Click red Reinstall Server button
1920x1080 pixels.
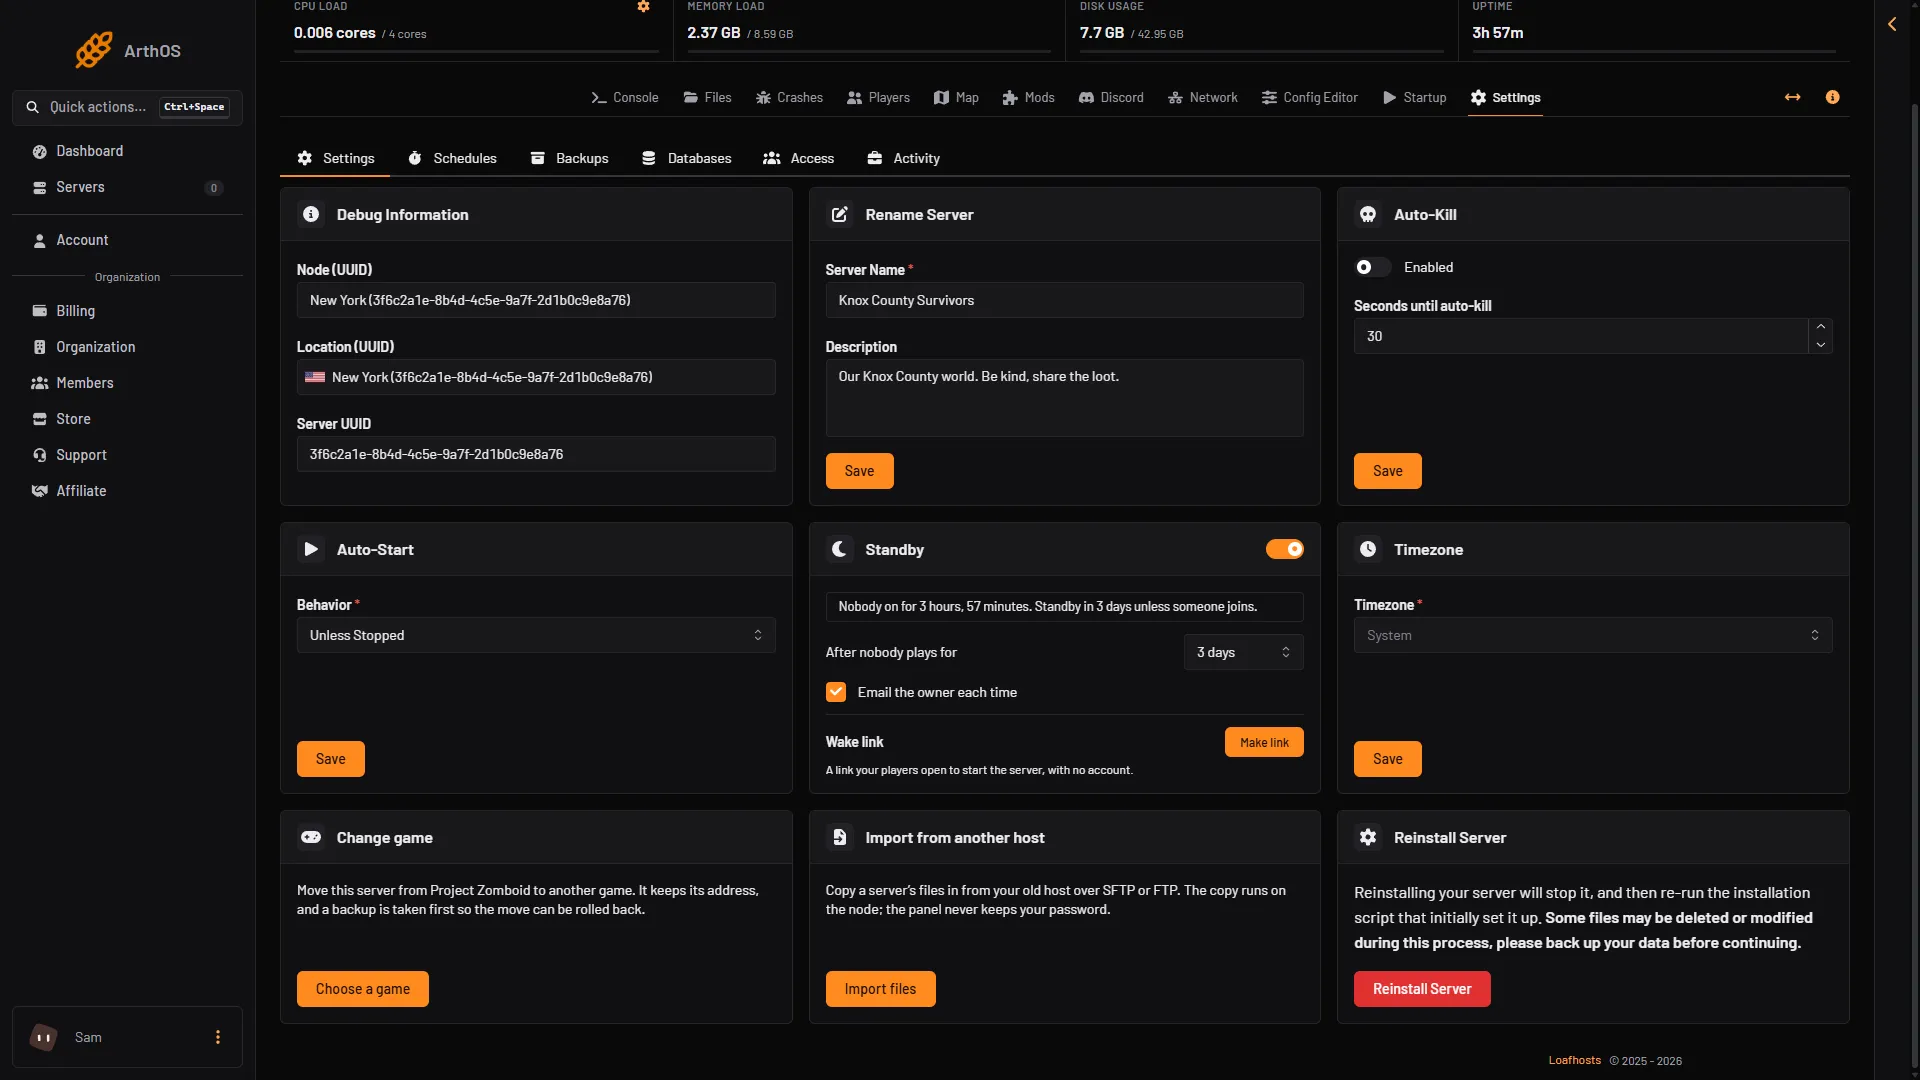pyautogui.click(x=1422, y=989)
